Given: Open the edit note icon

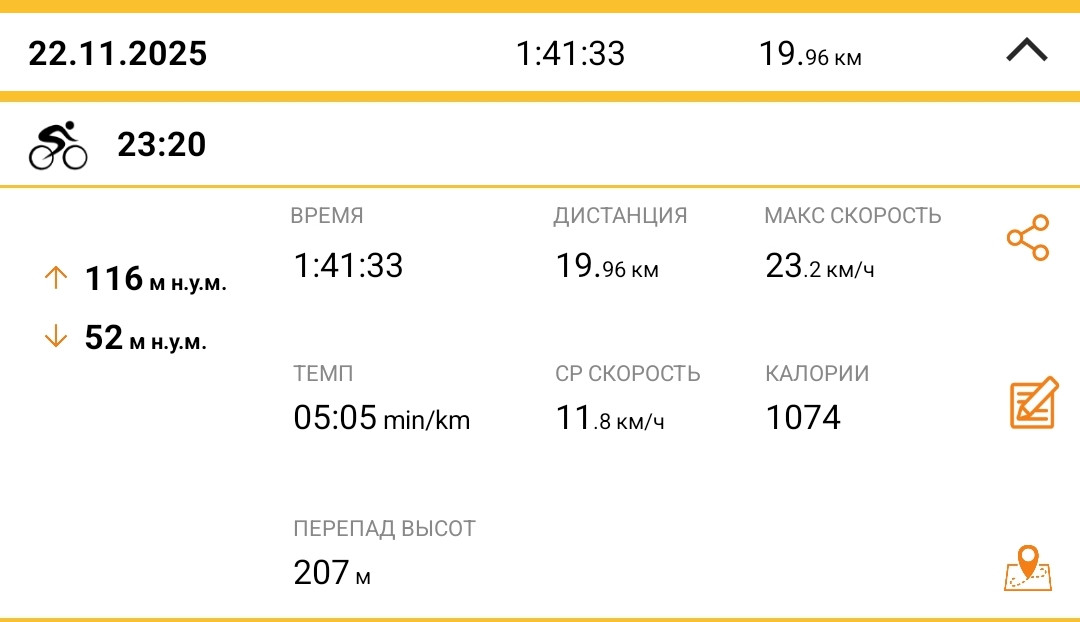Looking at the screenshot, I should [x=1034, y=403].
